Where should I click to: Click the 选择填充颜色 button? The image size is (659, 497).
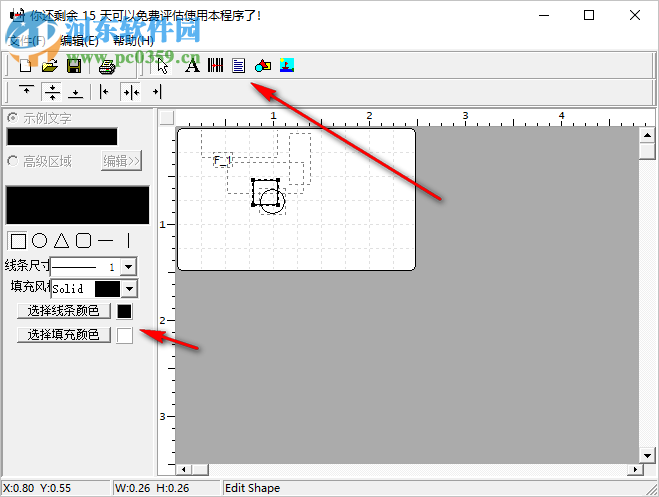coord(64,335)
